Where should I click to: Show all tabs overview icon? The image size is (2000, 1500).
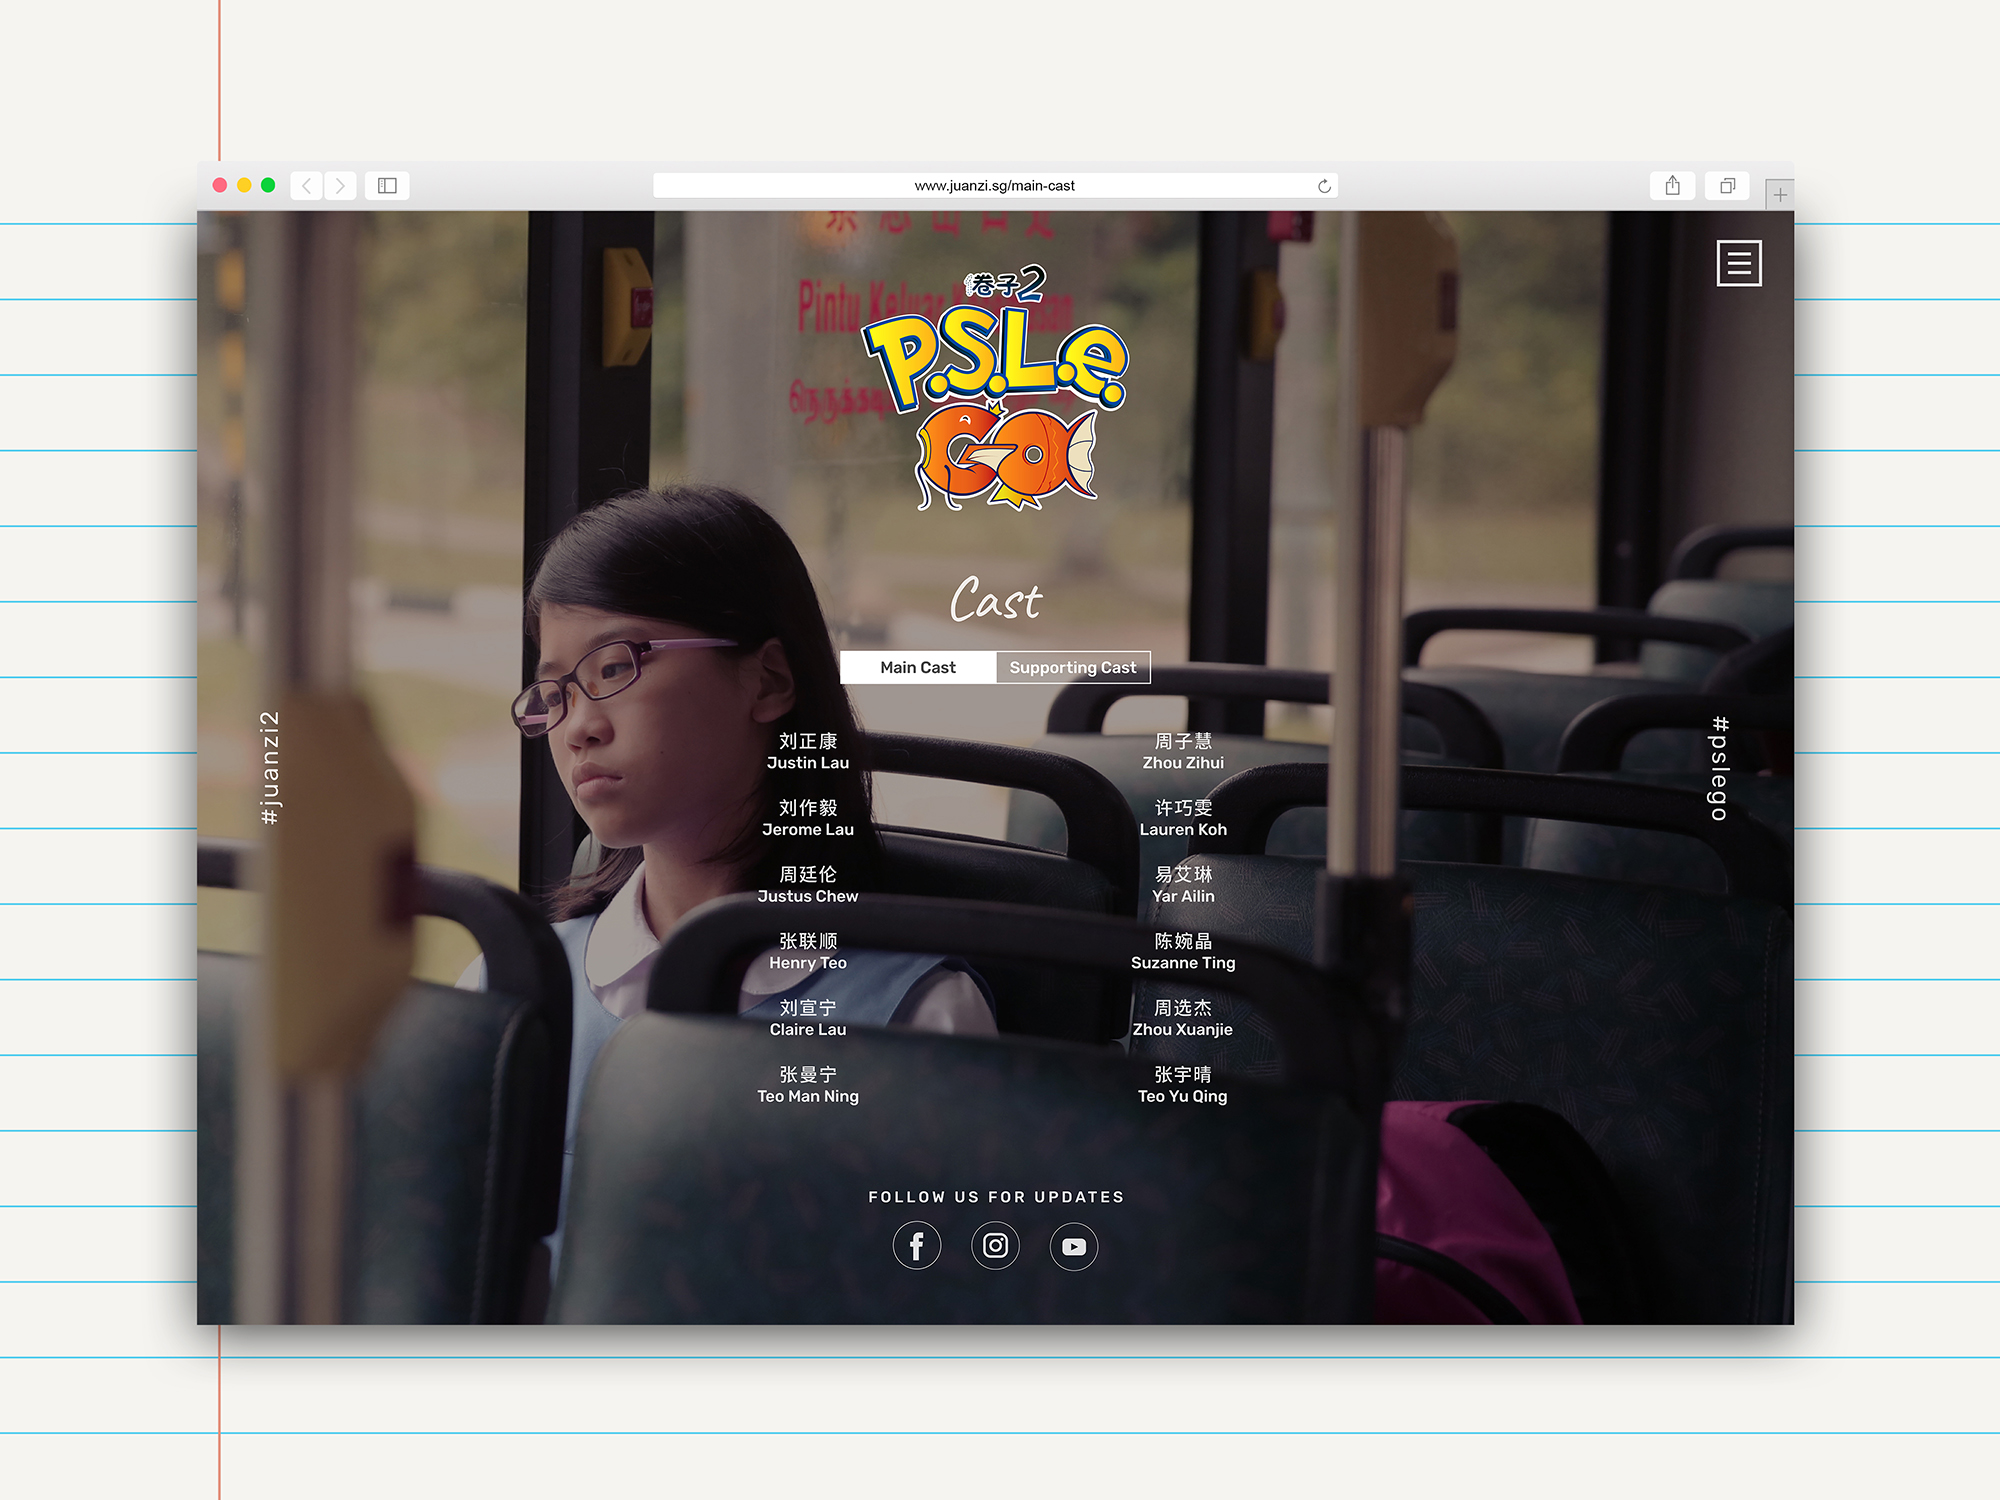tap(1727, 185)
